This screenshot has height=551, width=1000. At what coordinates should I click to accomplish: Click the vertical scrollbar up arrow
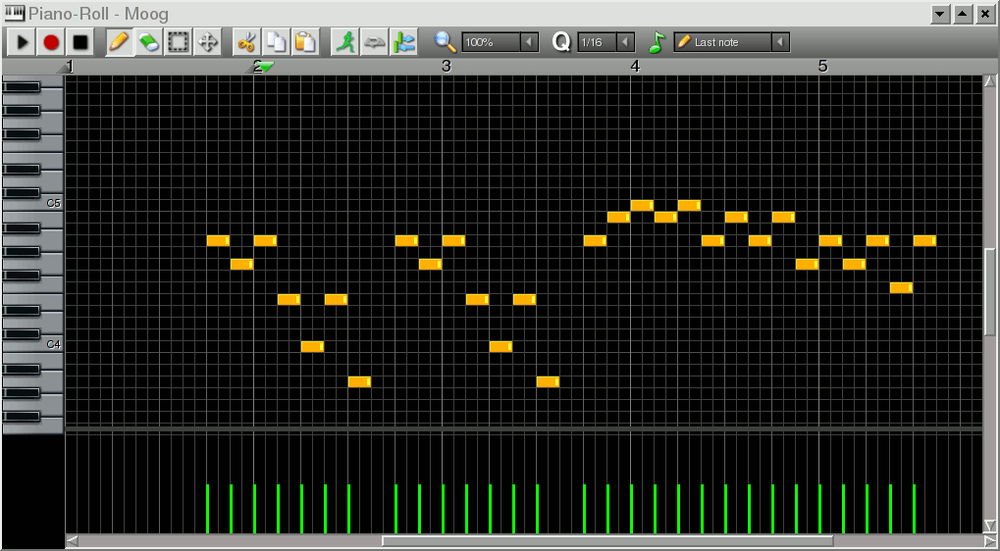click(x=990, y=82)
